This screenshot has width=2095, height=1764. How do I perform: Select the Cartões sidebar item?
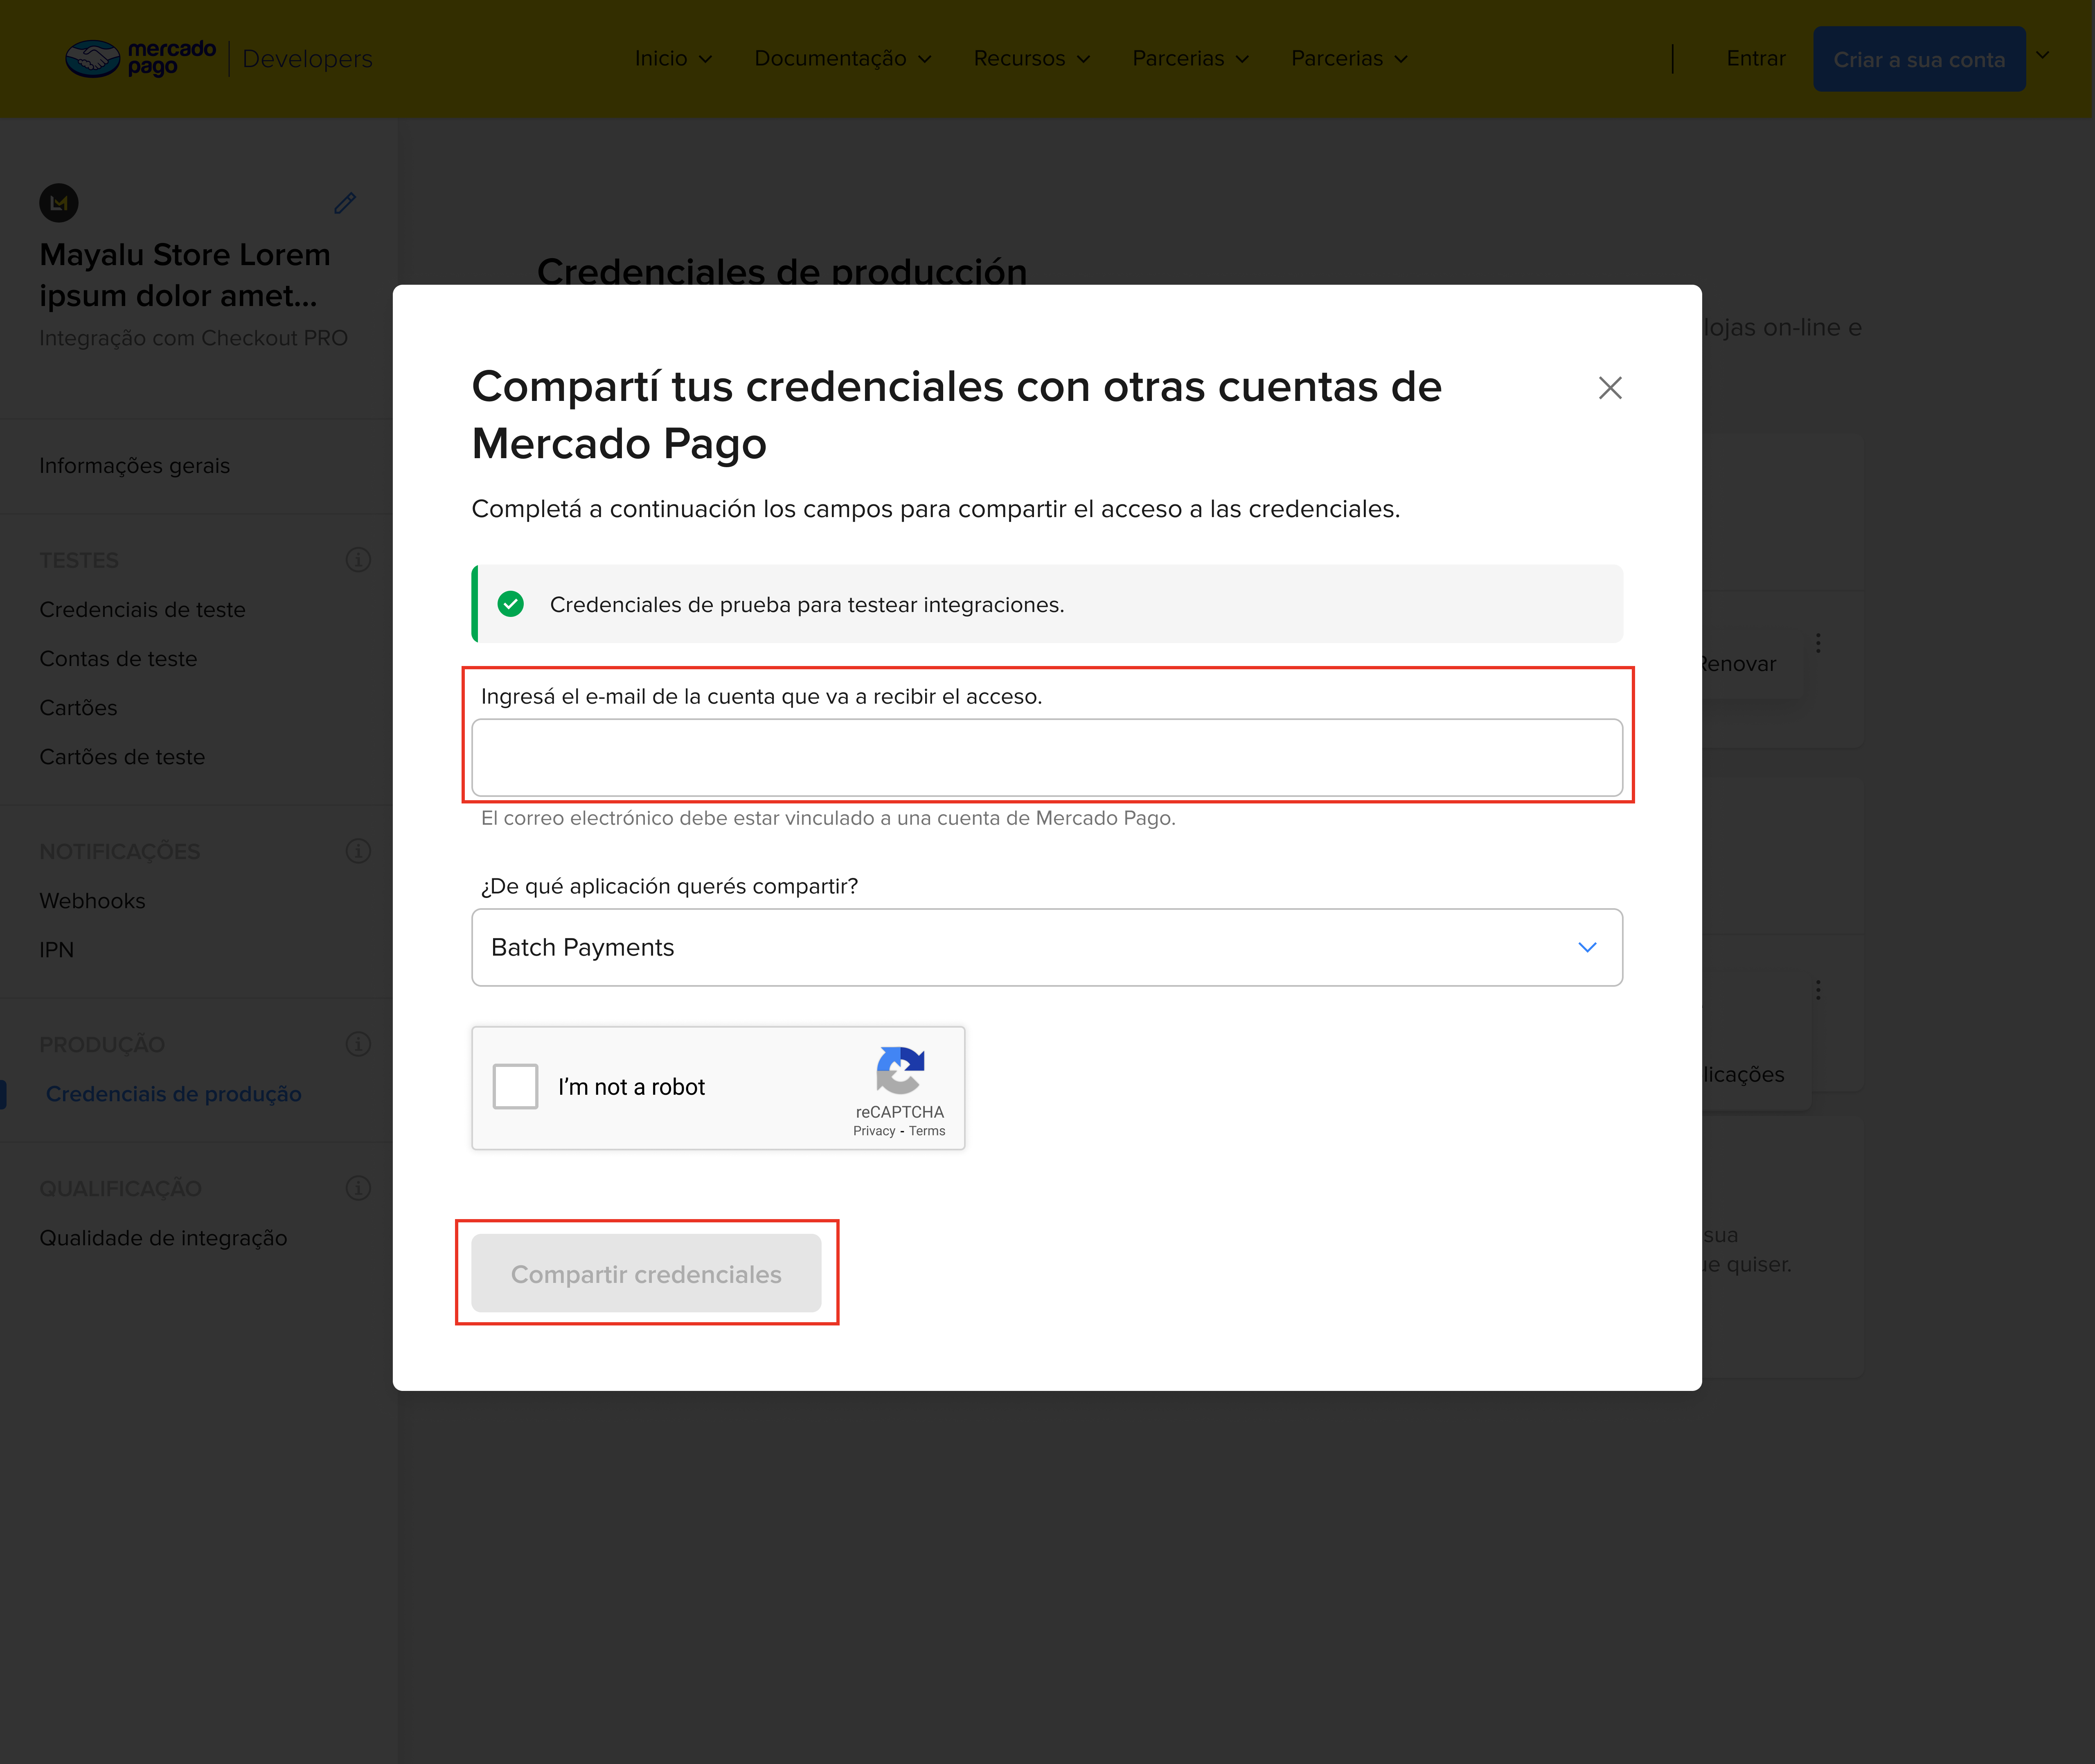[78, 708]
